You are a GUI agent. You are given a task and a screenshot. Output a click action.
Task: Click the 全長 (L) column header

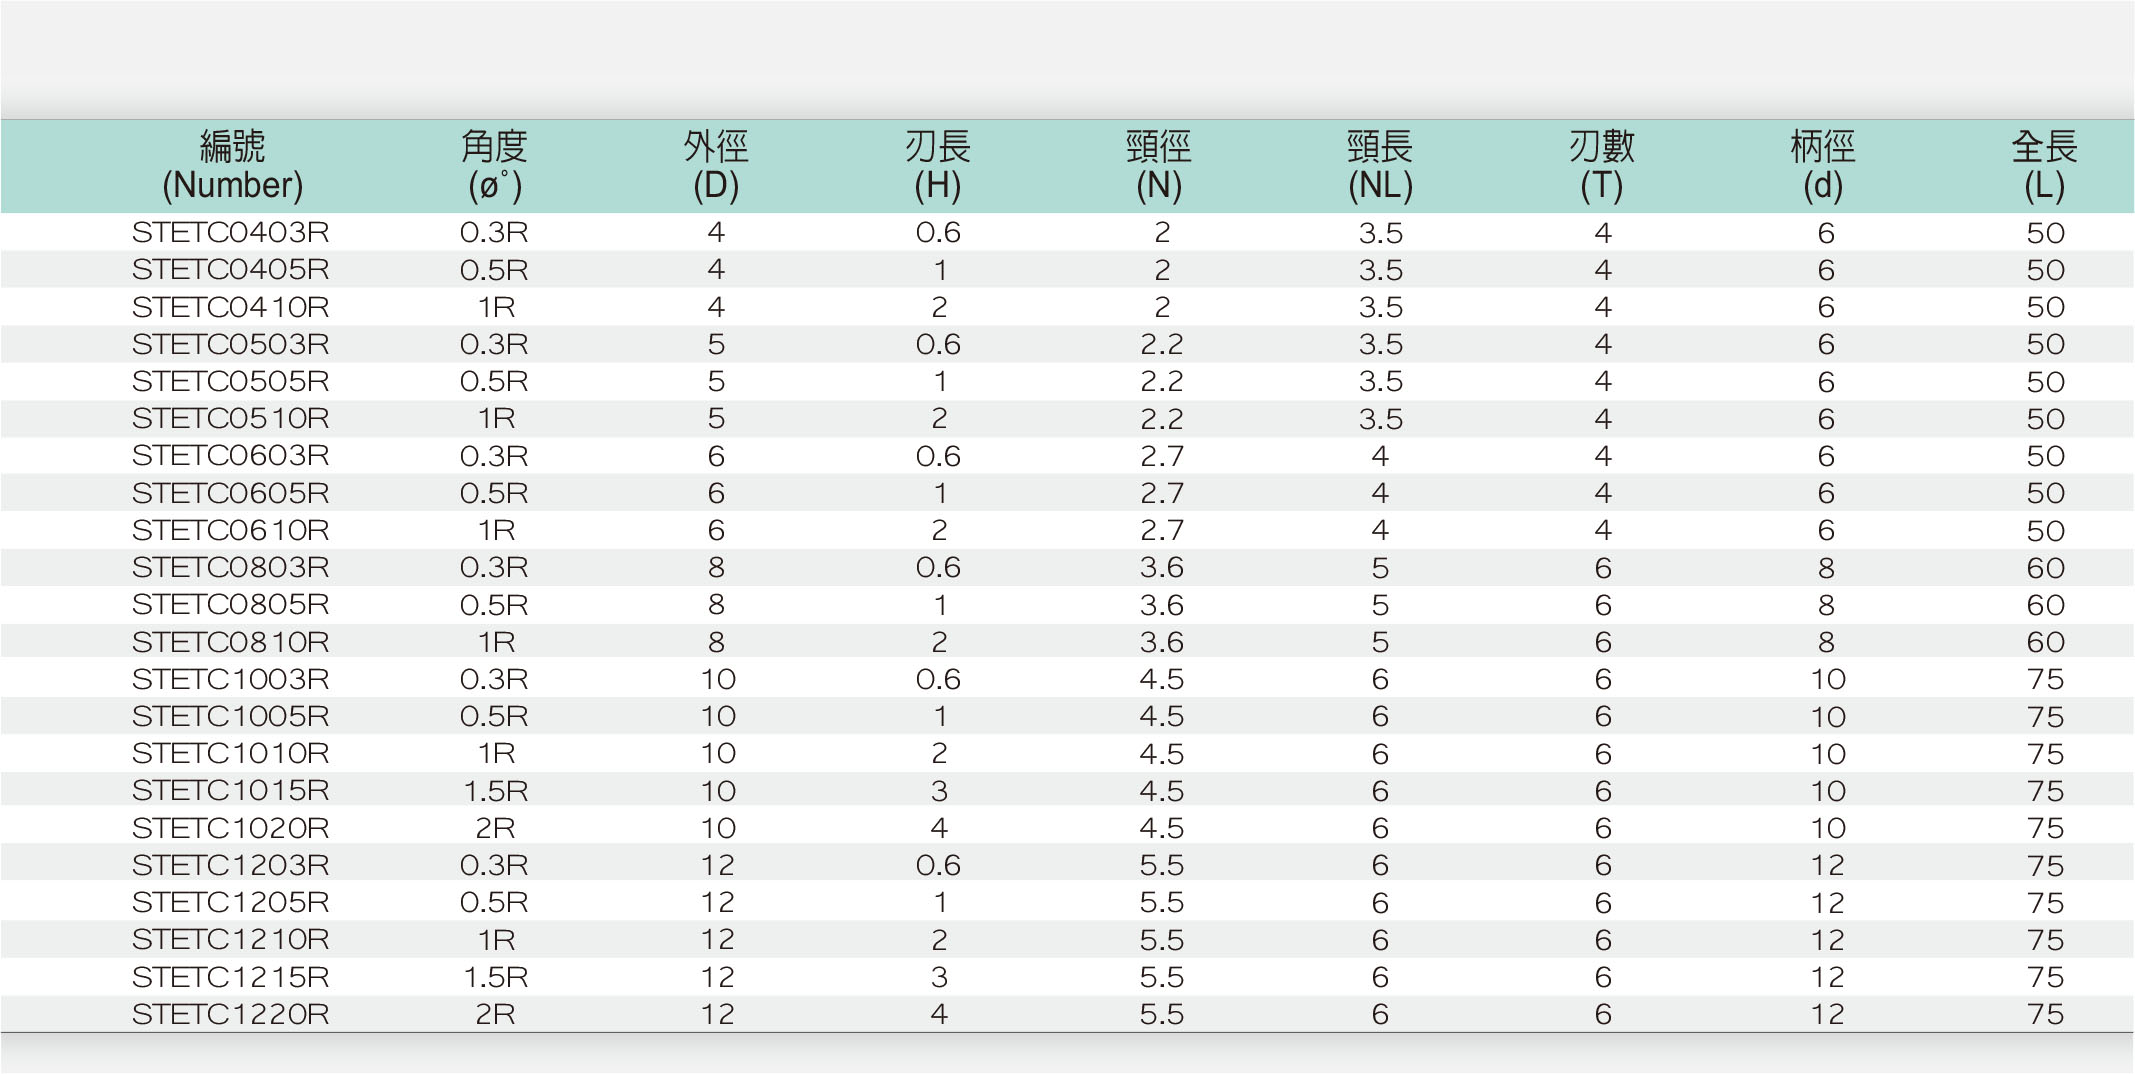click(2045, 166)
